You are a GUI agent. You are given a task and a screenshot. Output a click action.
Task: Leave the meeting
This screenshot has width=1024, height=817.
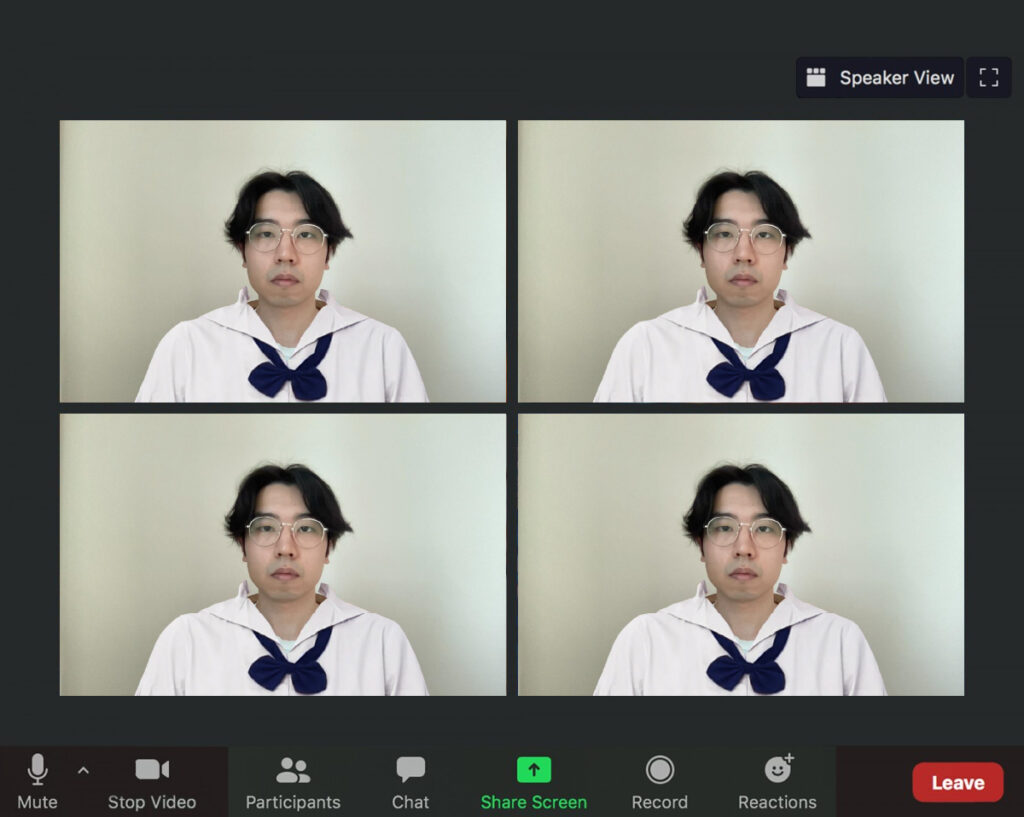[957, 782]
